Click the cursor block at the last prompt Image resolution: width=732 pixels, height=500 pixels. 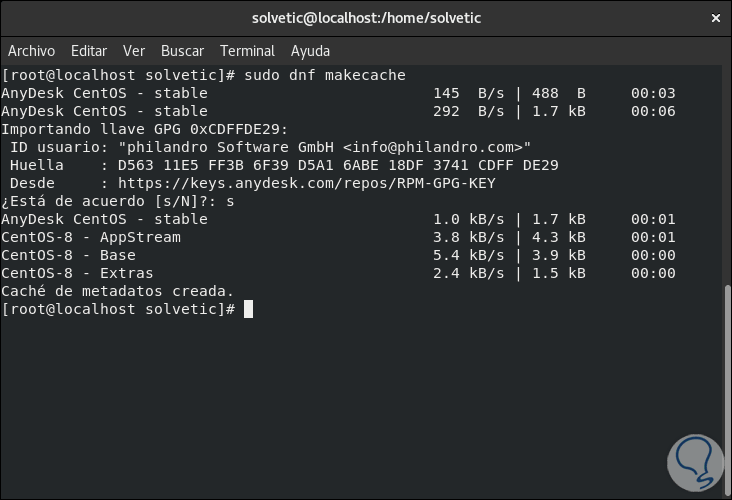[248, 309]
